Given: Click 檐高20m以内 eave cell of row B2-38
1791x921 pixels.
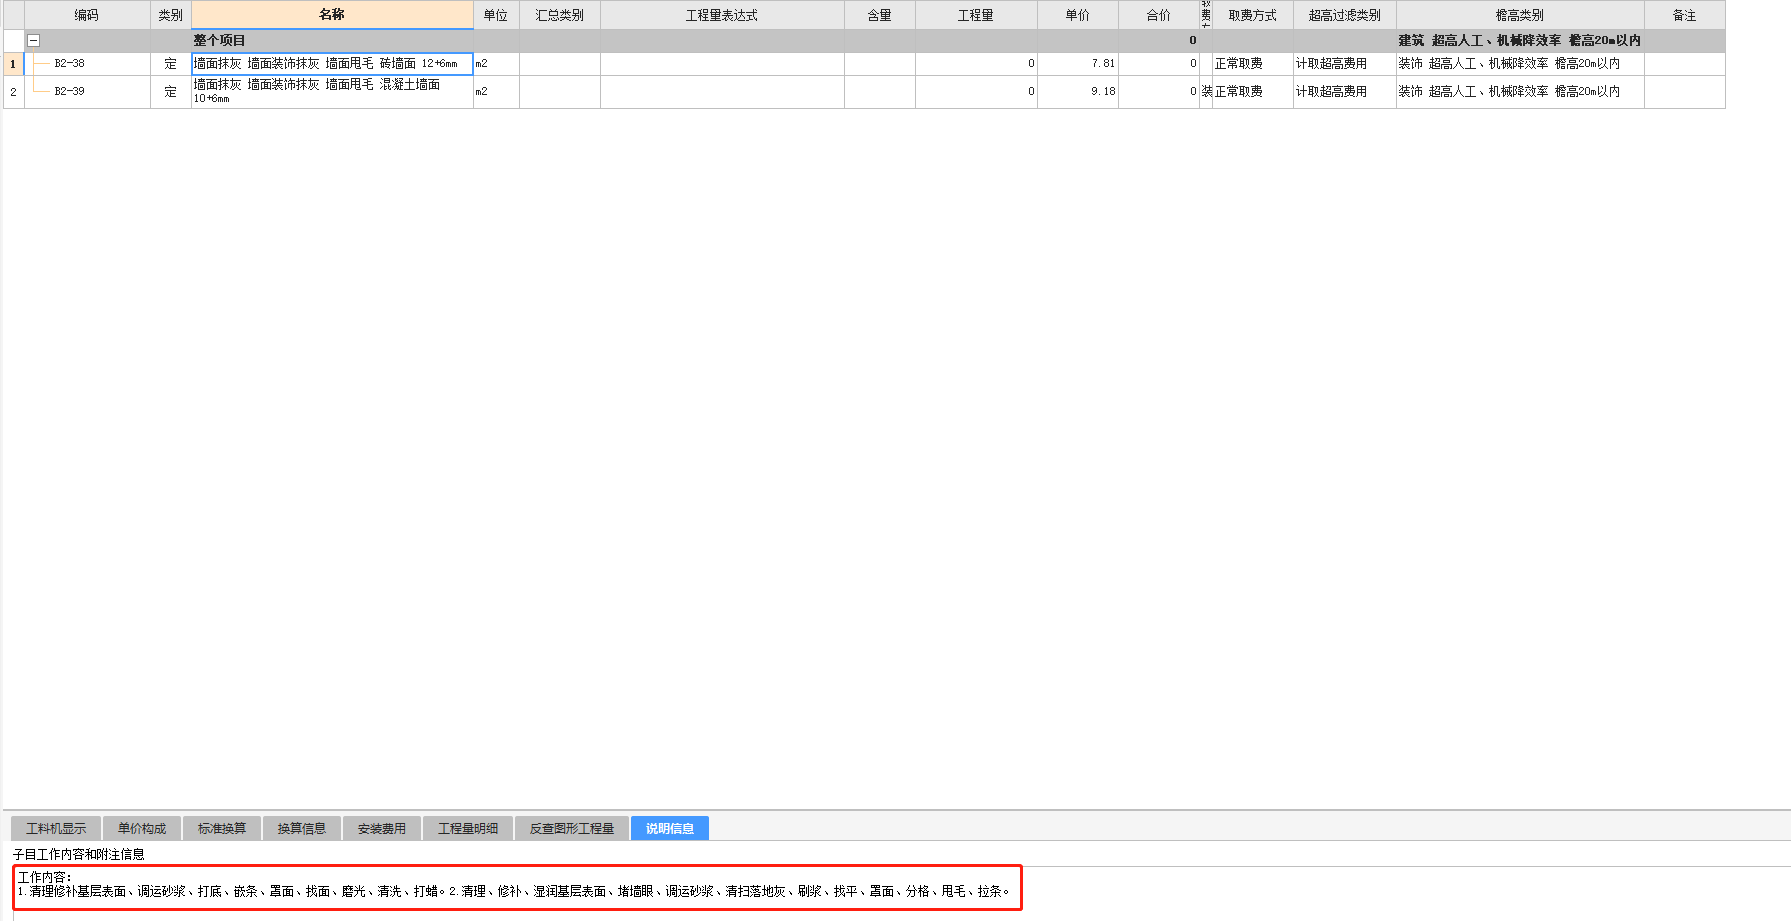Looking at the screenshot, I should [x=1520, y=64].
